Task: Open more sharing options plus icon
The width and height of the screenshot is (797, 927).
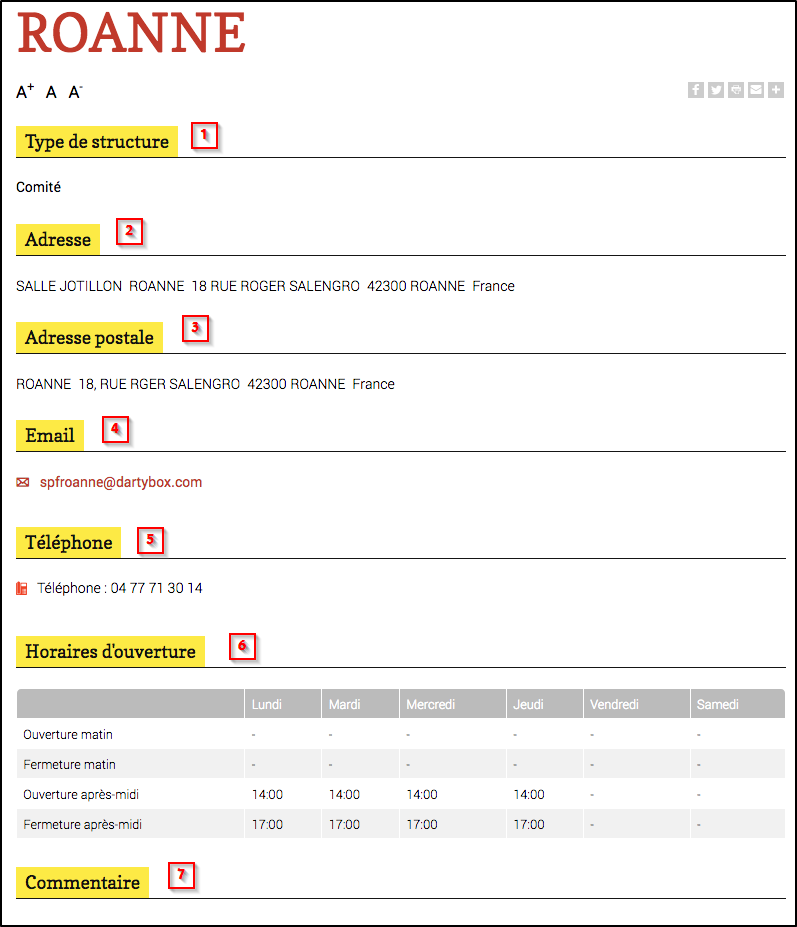Action: click(x=775, y=90)
